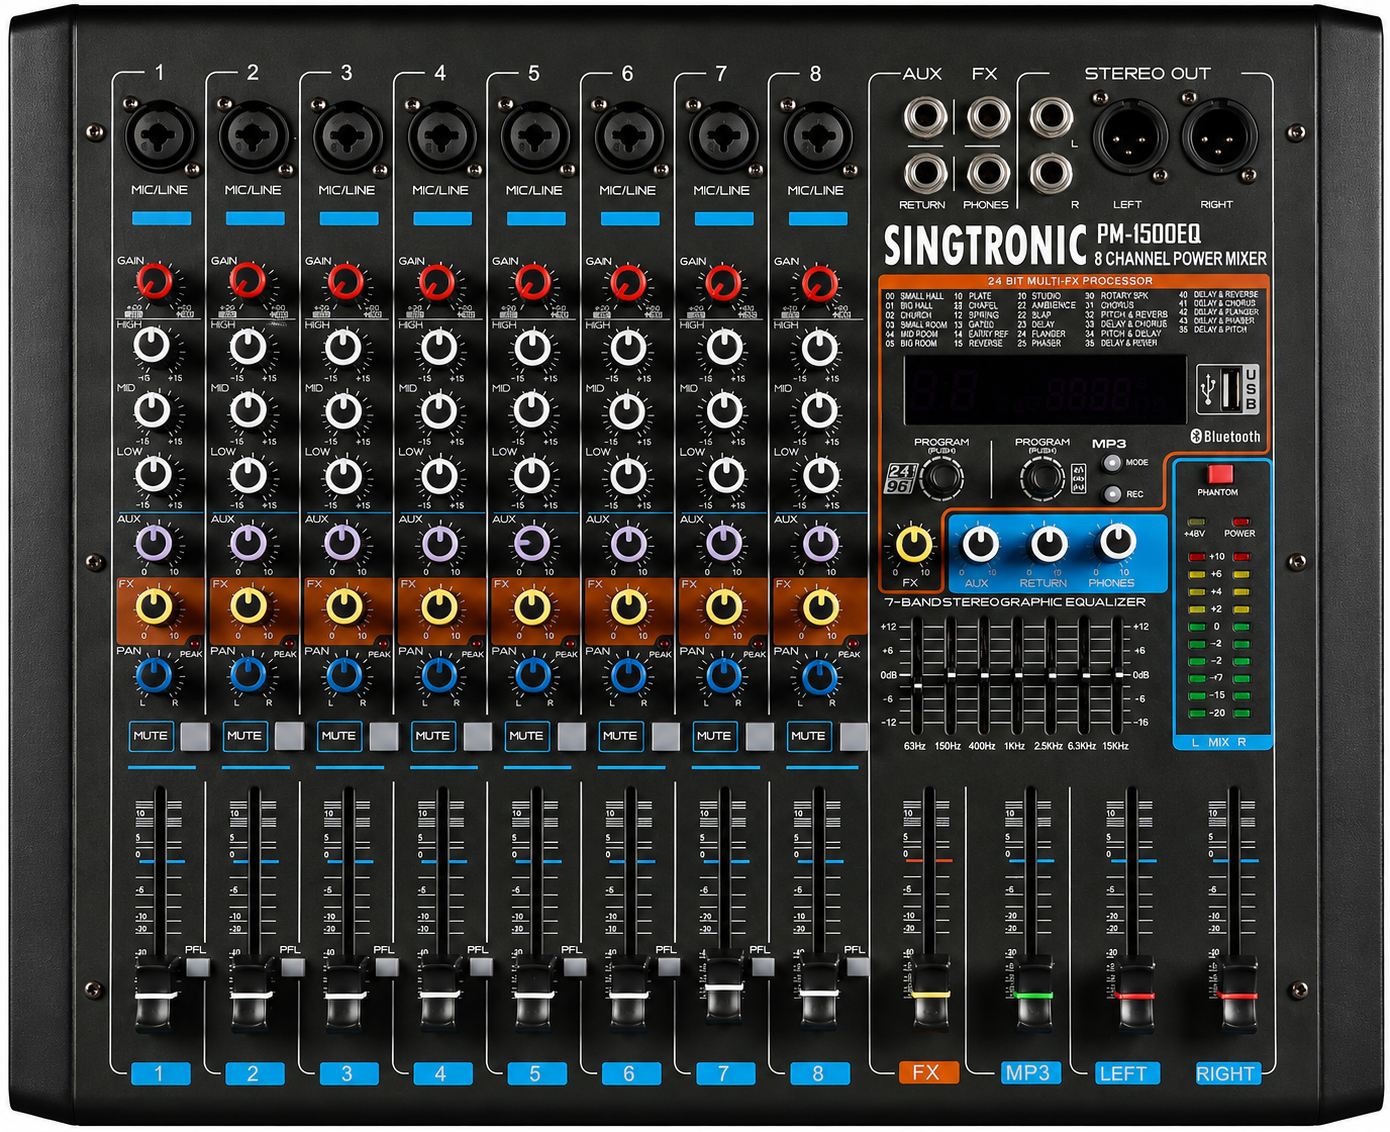Click the 15KHz graphic equalizer slider
The width and height of the screenshot is (1390, 1132).
point(1118,676)
